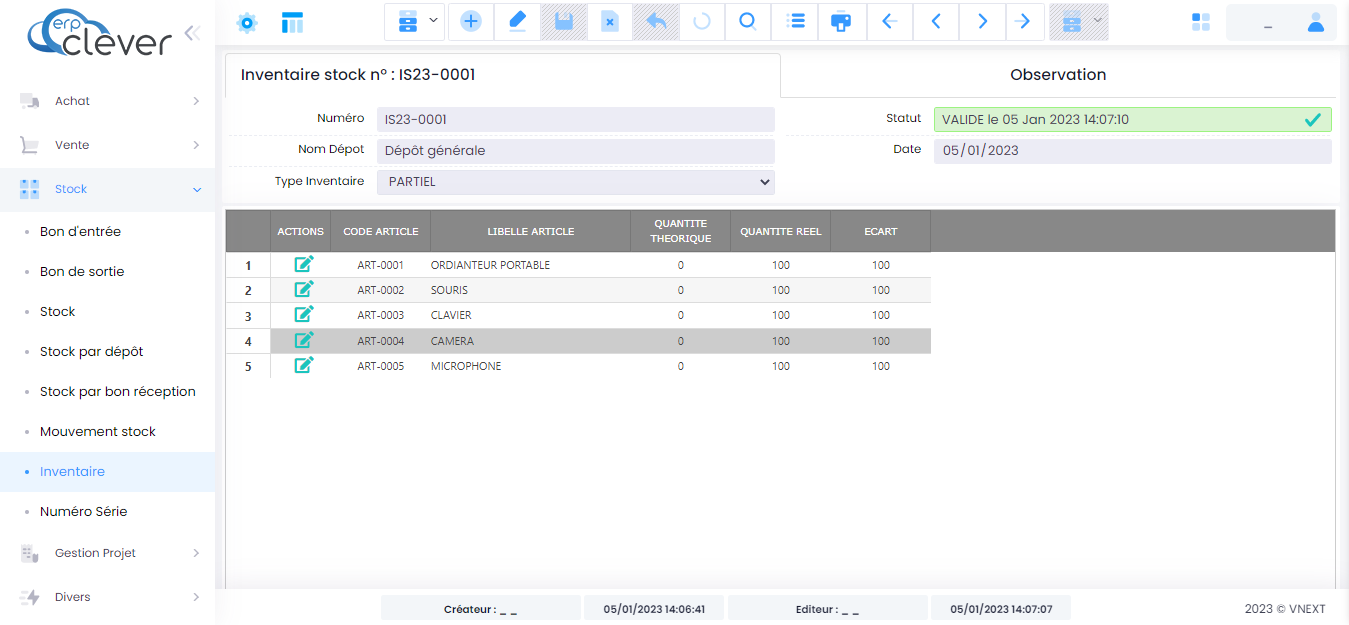Click the table layout icon

[x=292, y=22]
